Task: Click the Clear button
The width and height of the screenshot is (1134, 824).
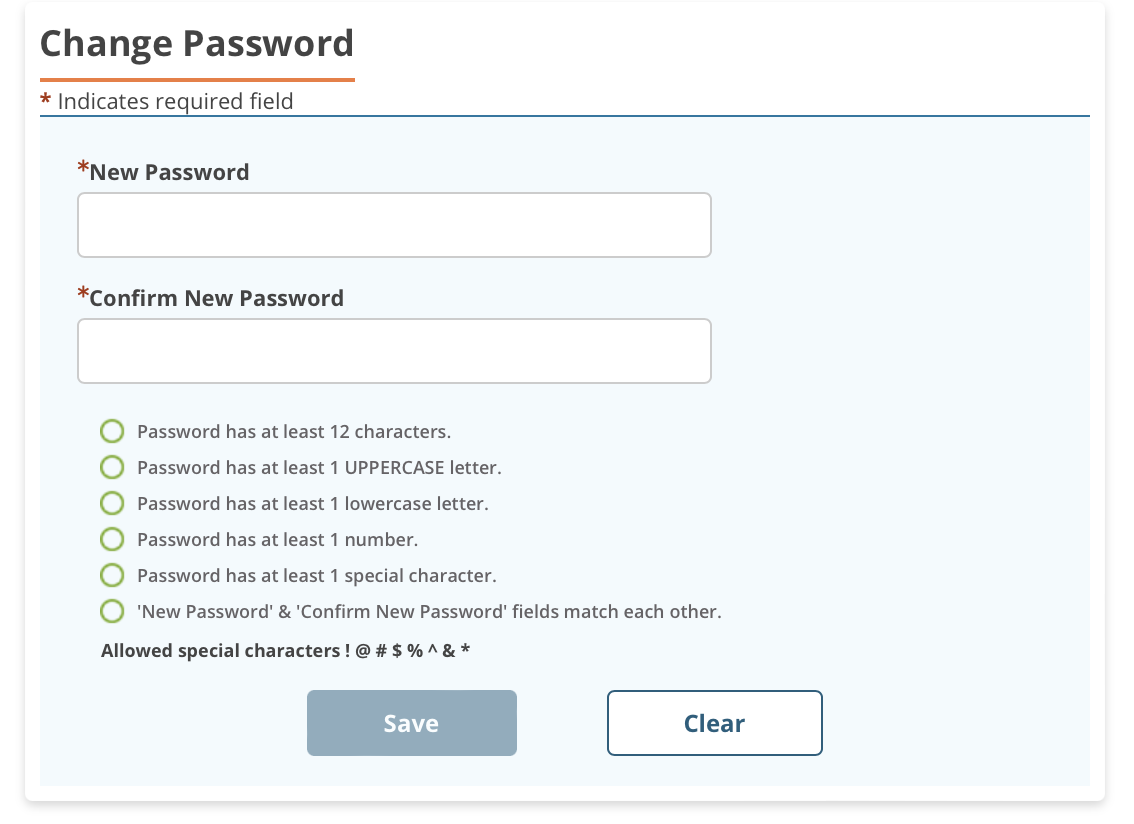Action: [714, 723]
